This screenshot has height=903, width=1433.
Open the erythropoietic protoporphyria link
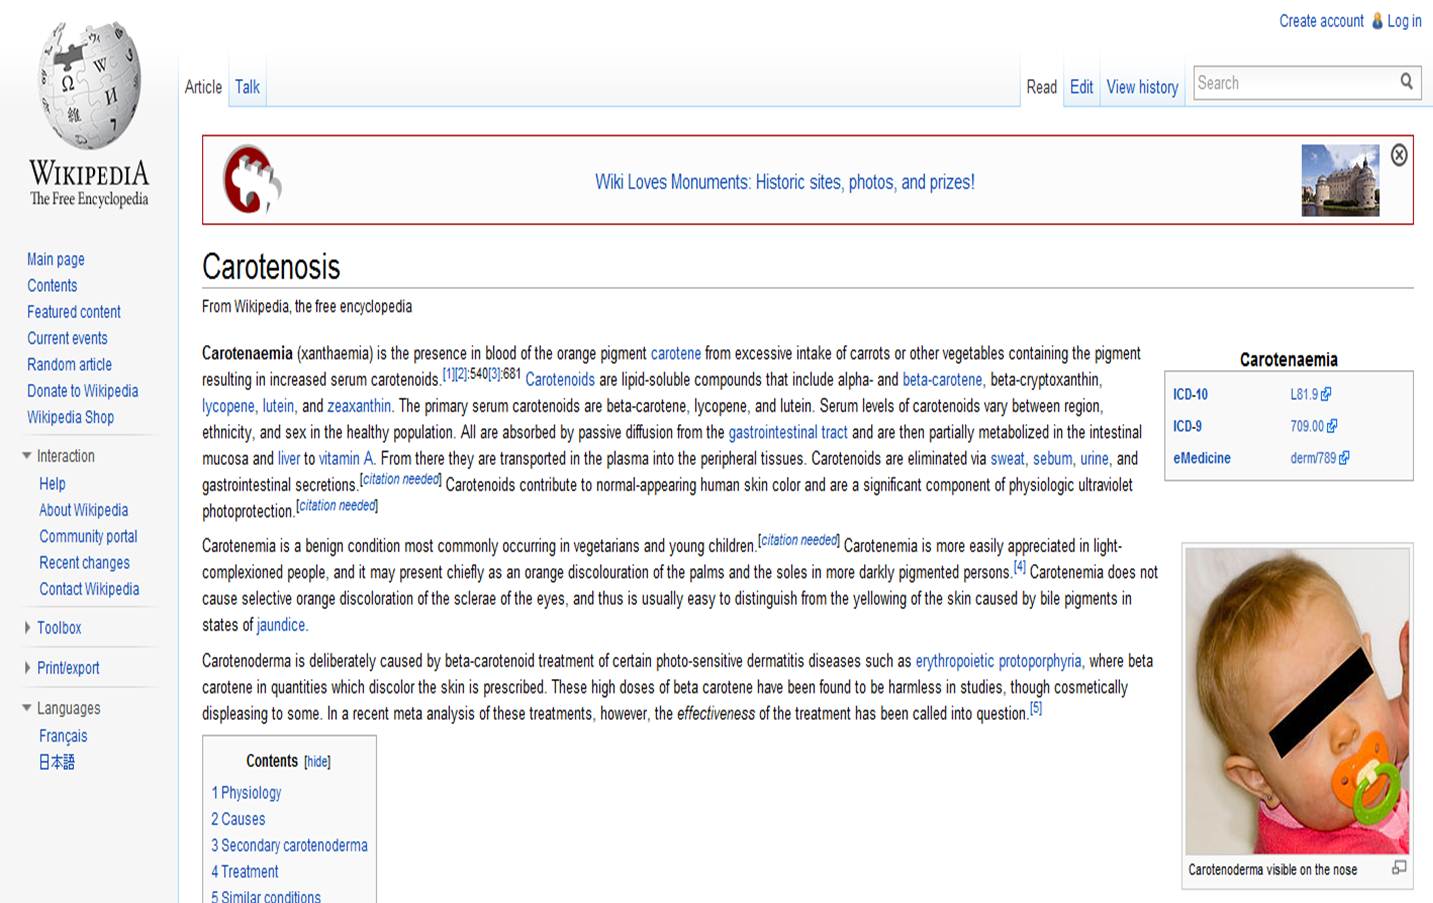point(998,661)
